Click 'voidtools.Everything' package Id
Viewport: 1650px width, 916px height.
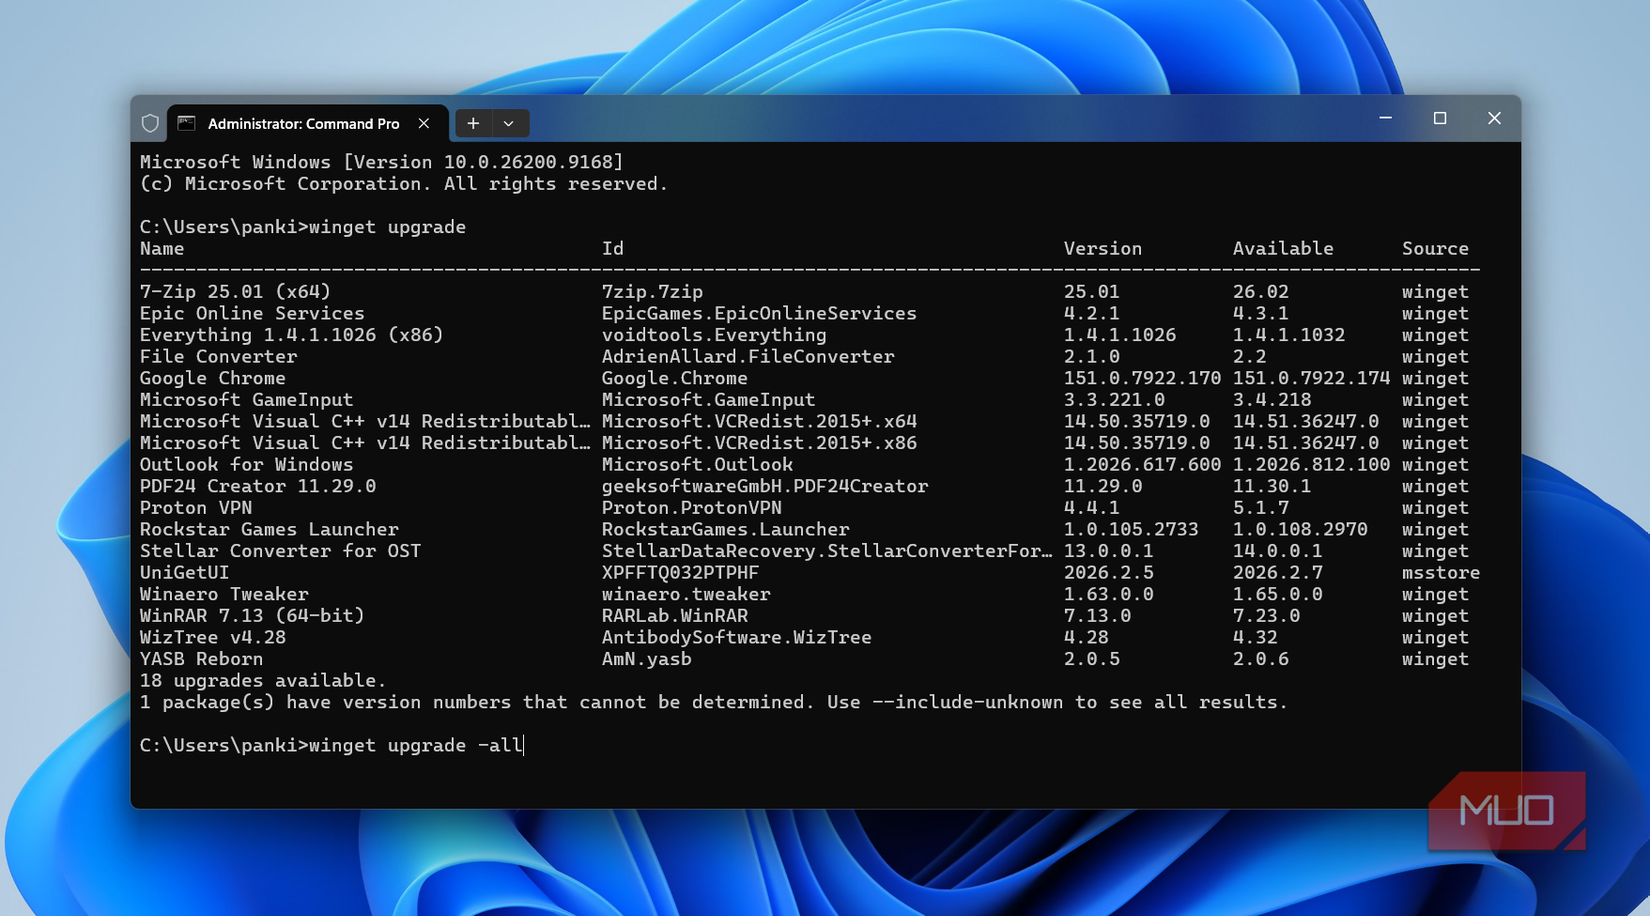pyautogui.click(x=714, y=335)
